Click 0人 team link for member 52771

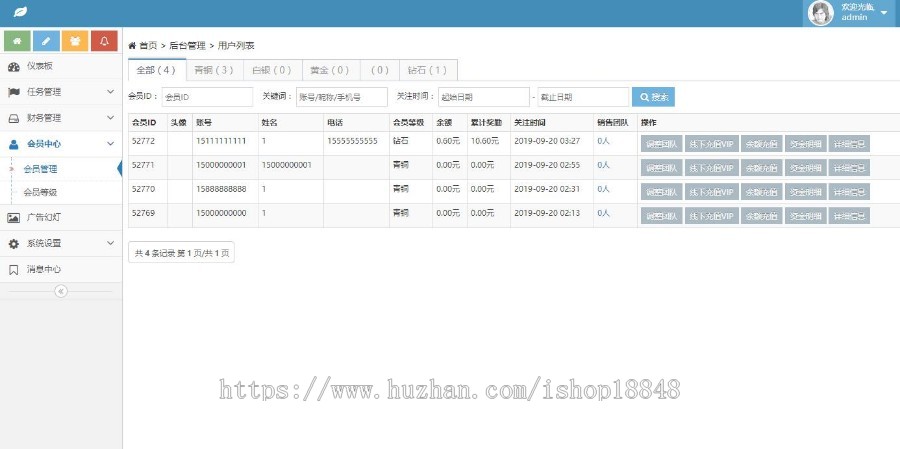coord(603,165)
